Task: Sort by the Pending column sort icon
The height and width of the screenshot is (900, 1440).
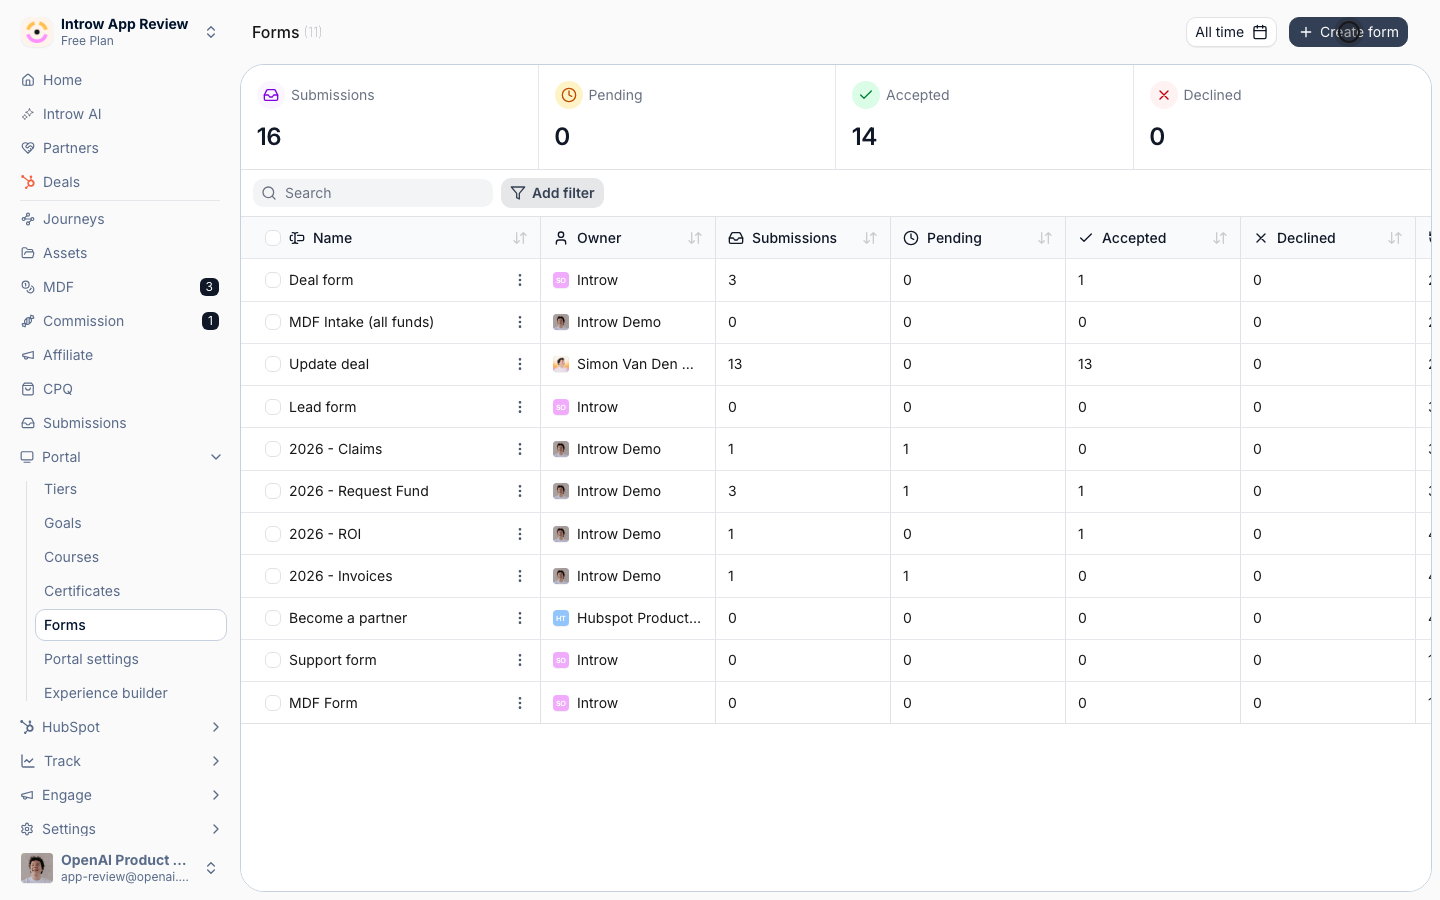Action: tap(1045, 238)
